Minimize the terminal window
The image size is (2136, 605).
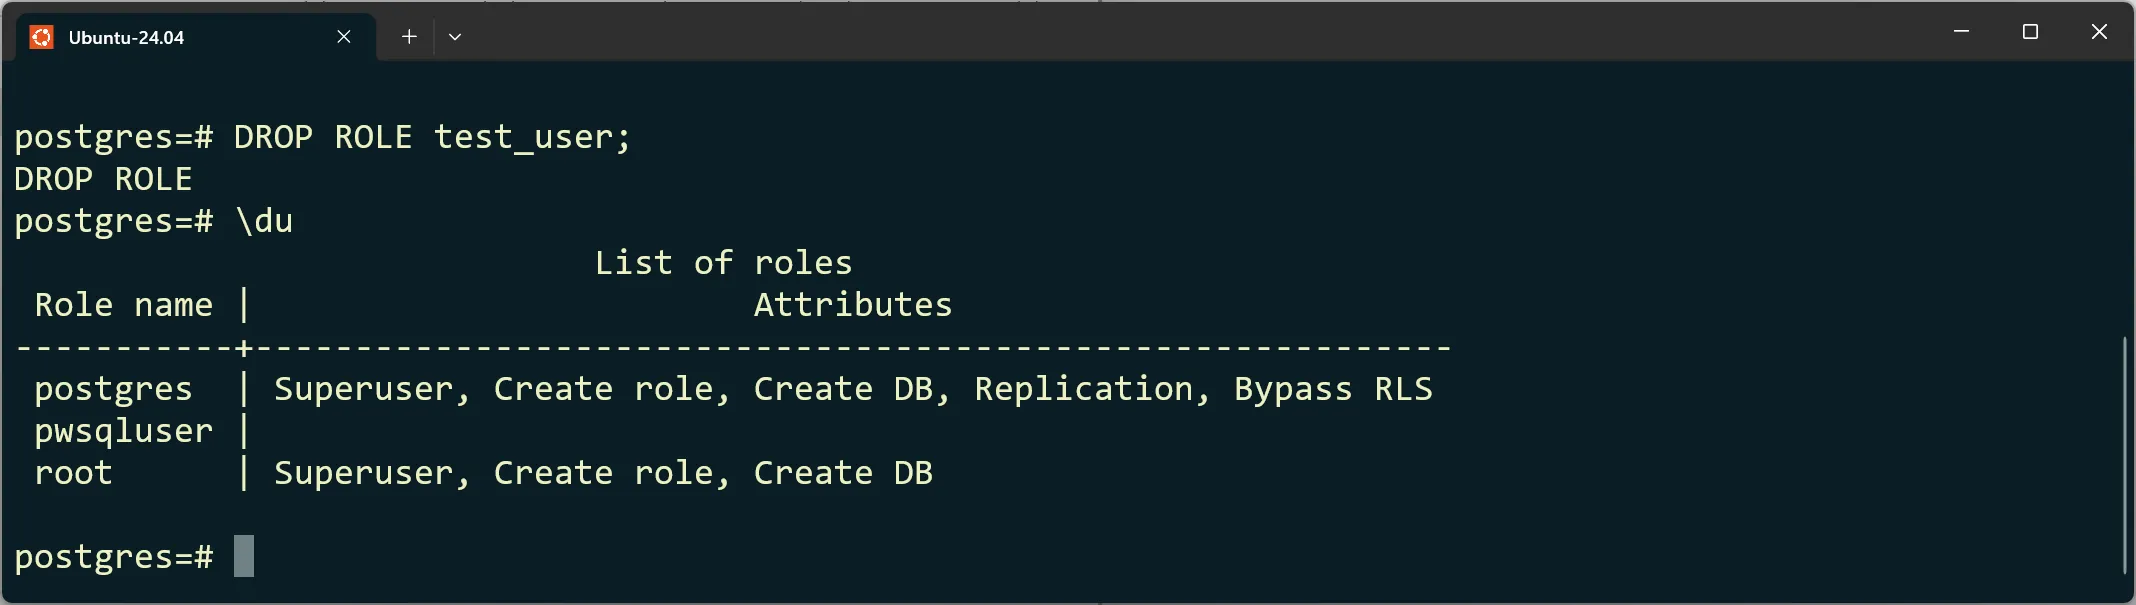[1961, 32]
